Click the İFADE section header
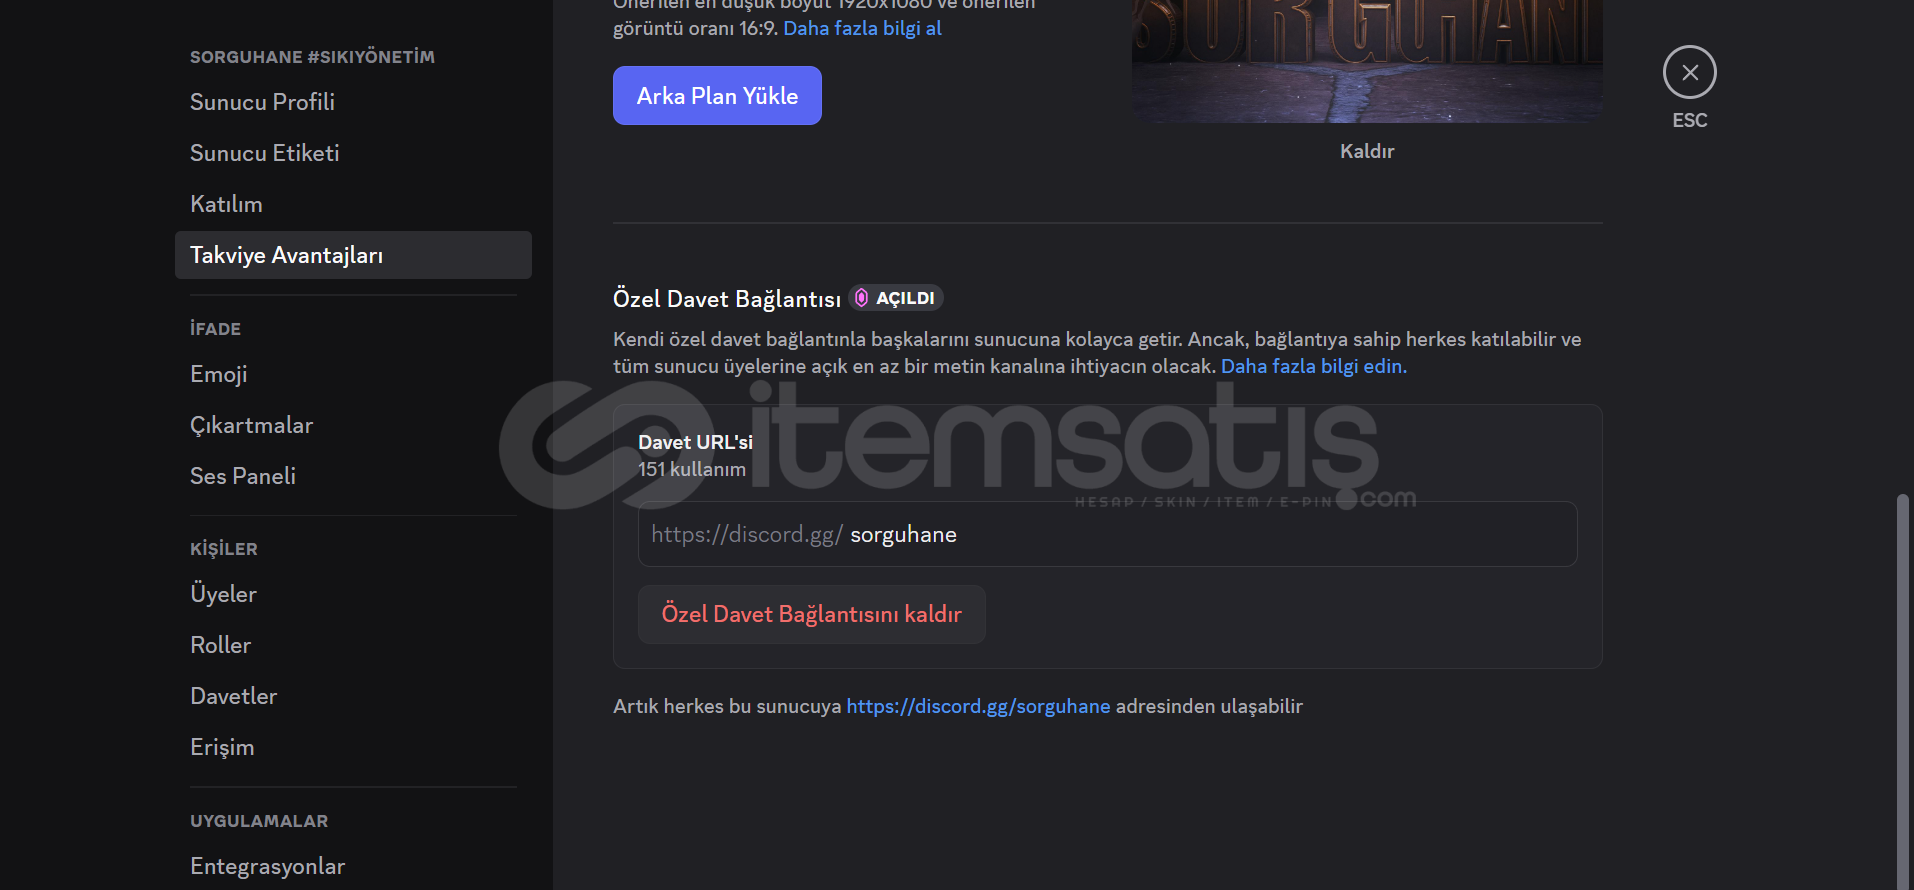Viewport: 1914px width, 890px height. coord(215,329)
